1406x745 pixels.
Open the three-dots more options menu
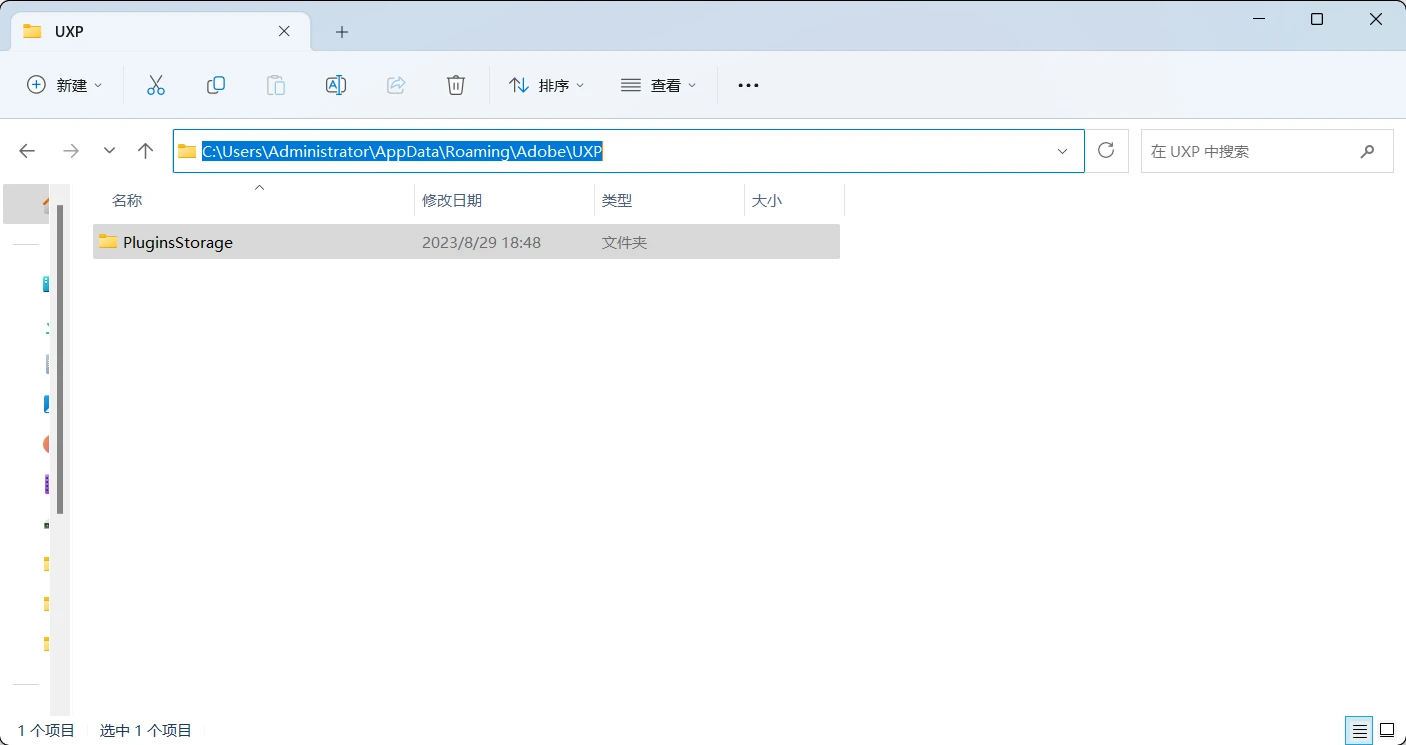tap(748, 85)
